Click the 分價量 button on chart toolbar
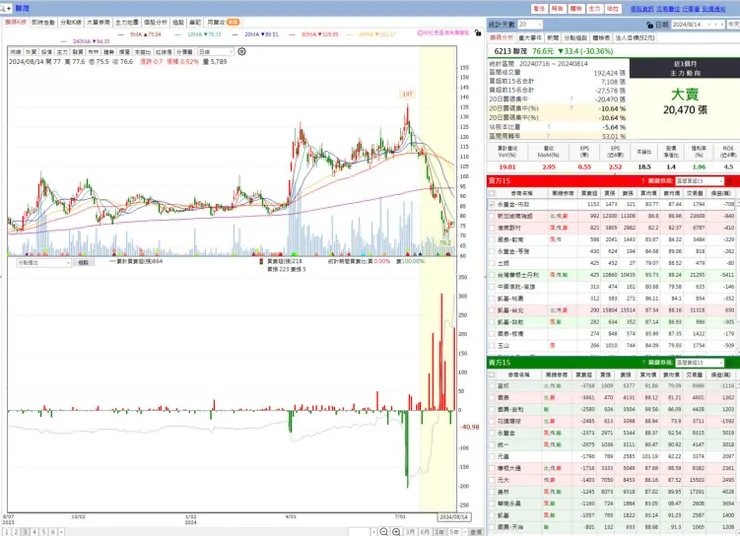740x536 pixels. (x=185, y=52)
